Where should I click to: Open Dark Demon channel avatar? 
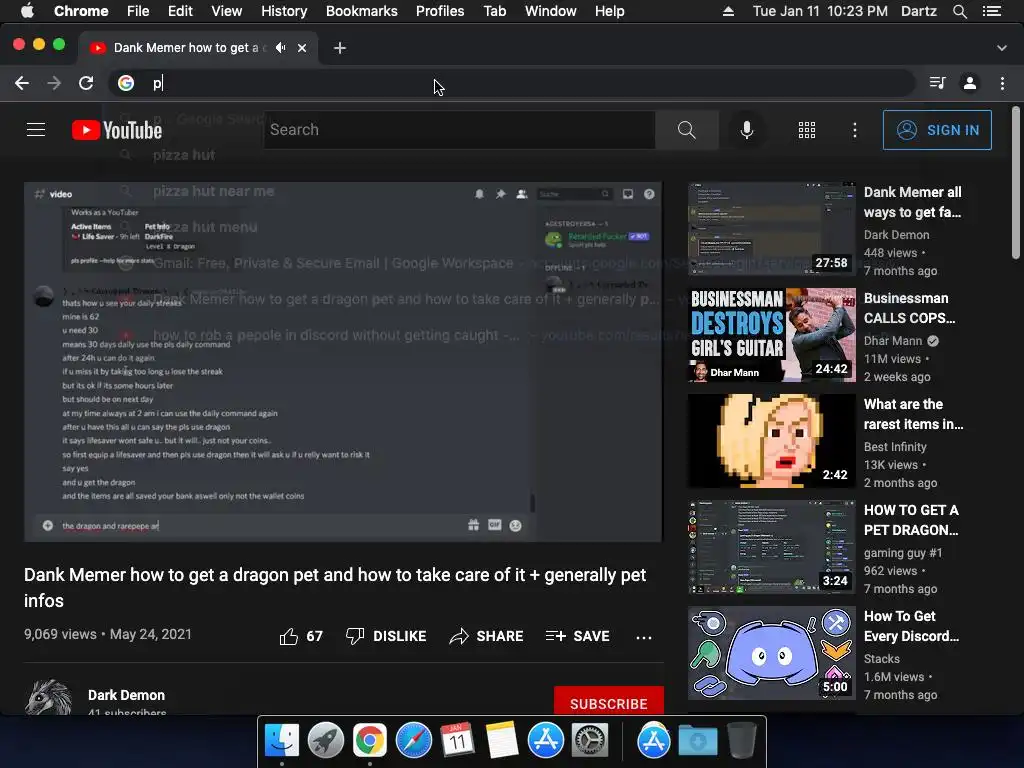click(x=48, y=697)
